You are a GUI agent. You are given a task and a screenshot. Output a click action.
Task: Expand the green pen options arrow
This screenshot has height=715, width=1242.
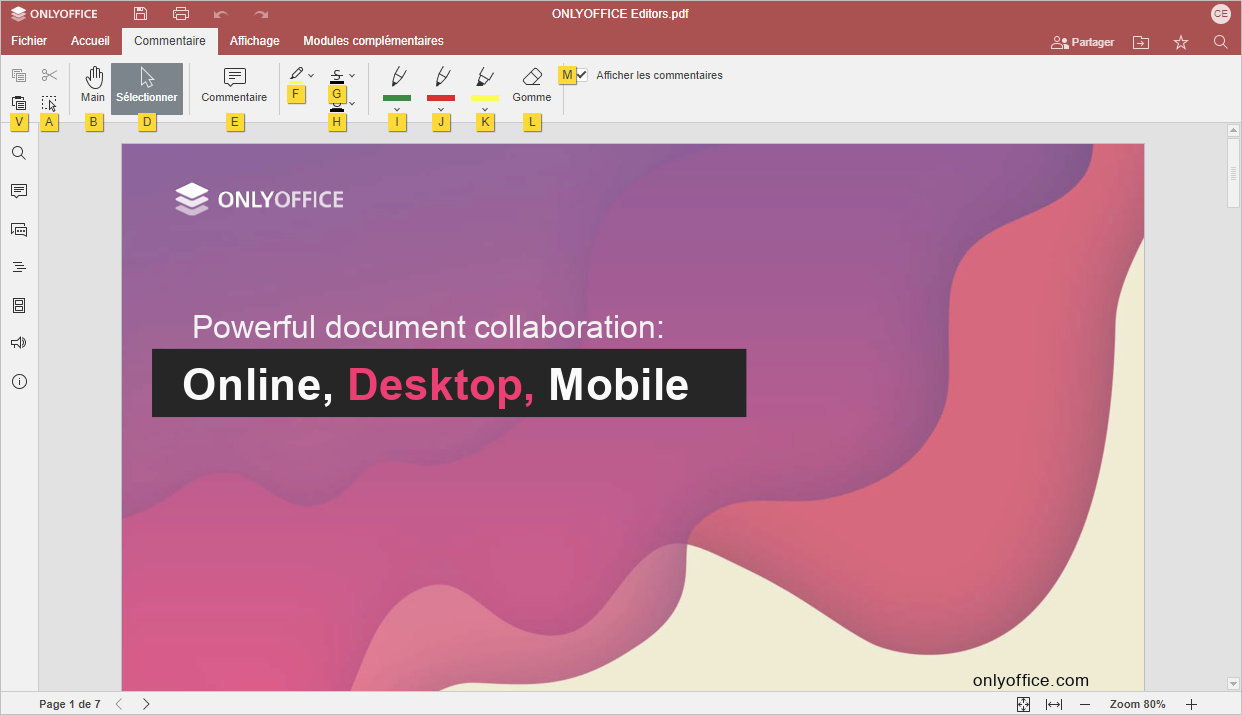pyautogui.click(x=397, y=109)
